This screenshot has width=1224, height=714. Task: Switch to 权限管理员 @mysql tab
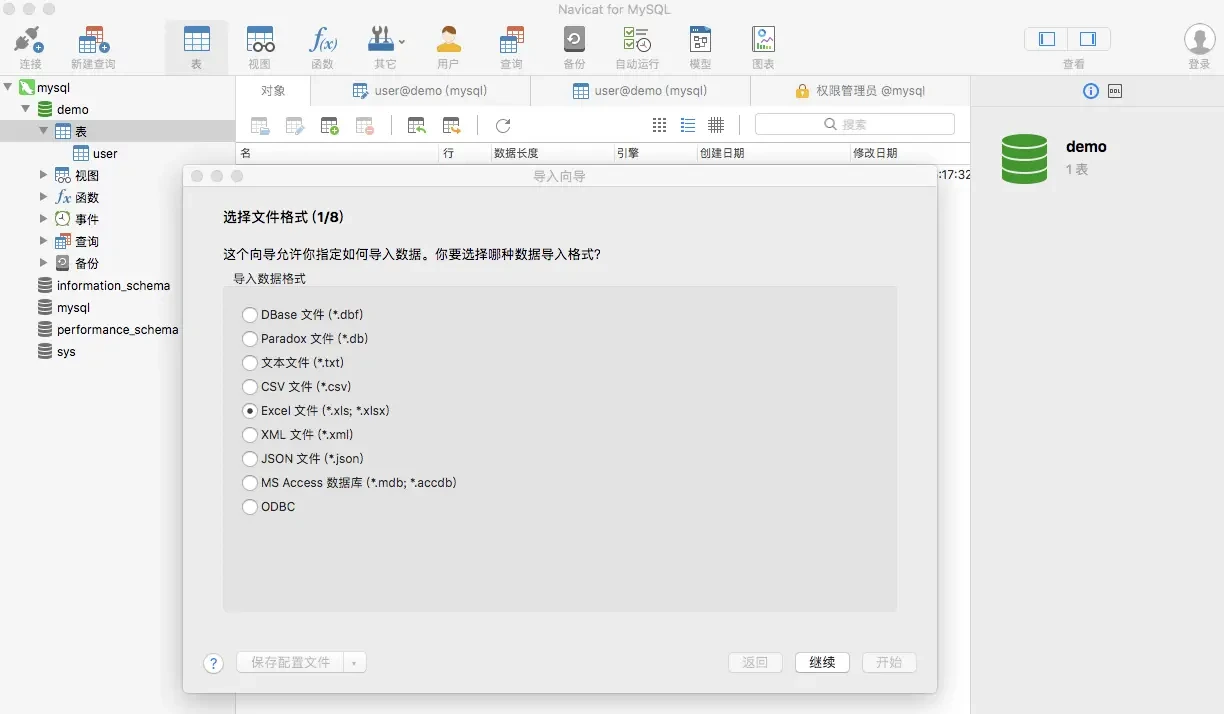[x=860, y=91]
